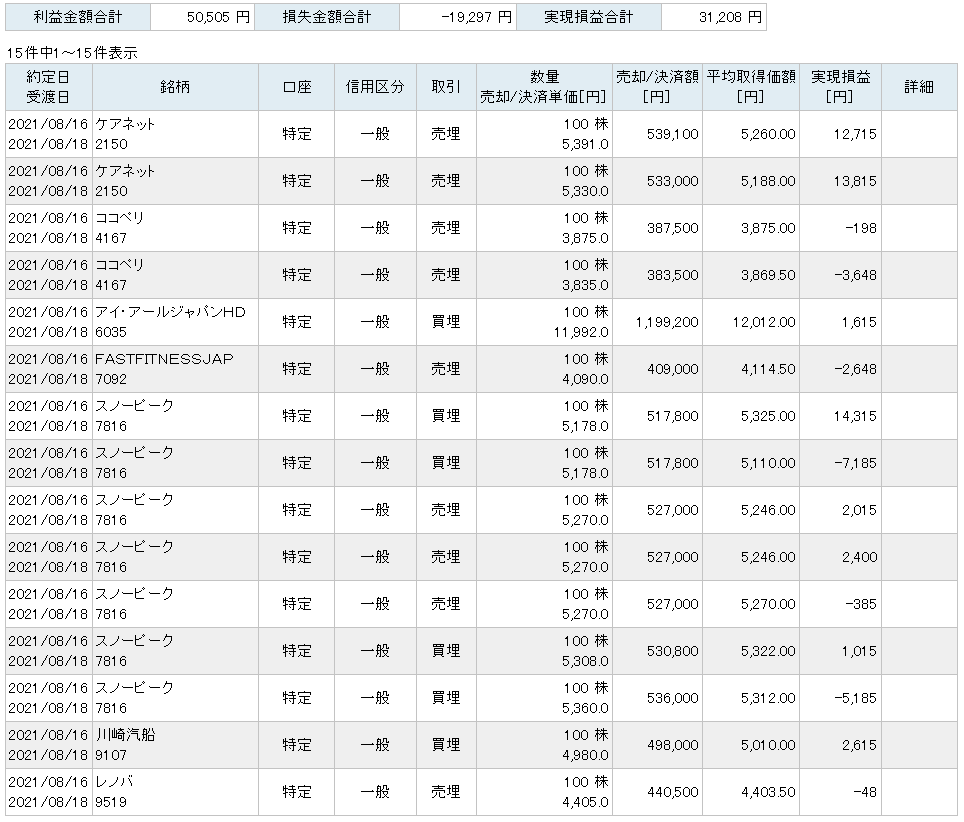
Task: Click average acquisition price 3,869.50
Action: pyautogui.click(x=768, y=275)
